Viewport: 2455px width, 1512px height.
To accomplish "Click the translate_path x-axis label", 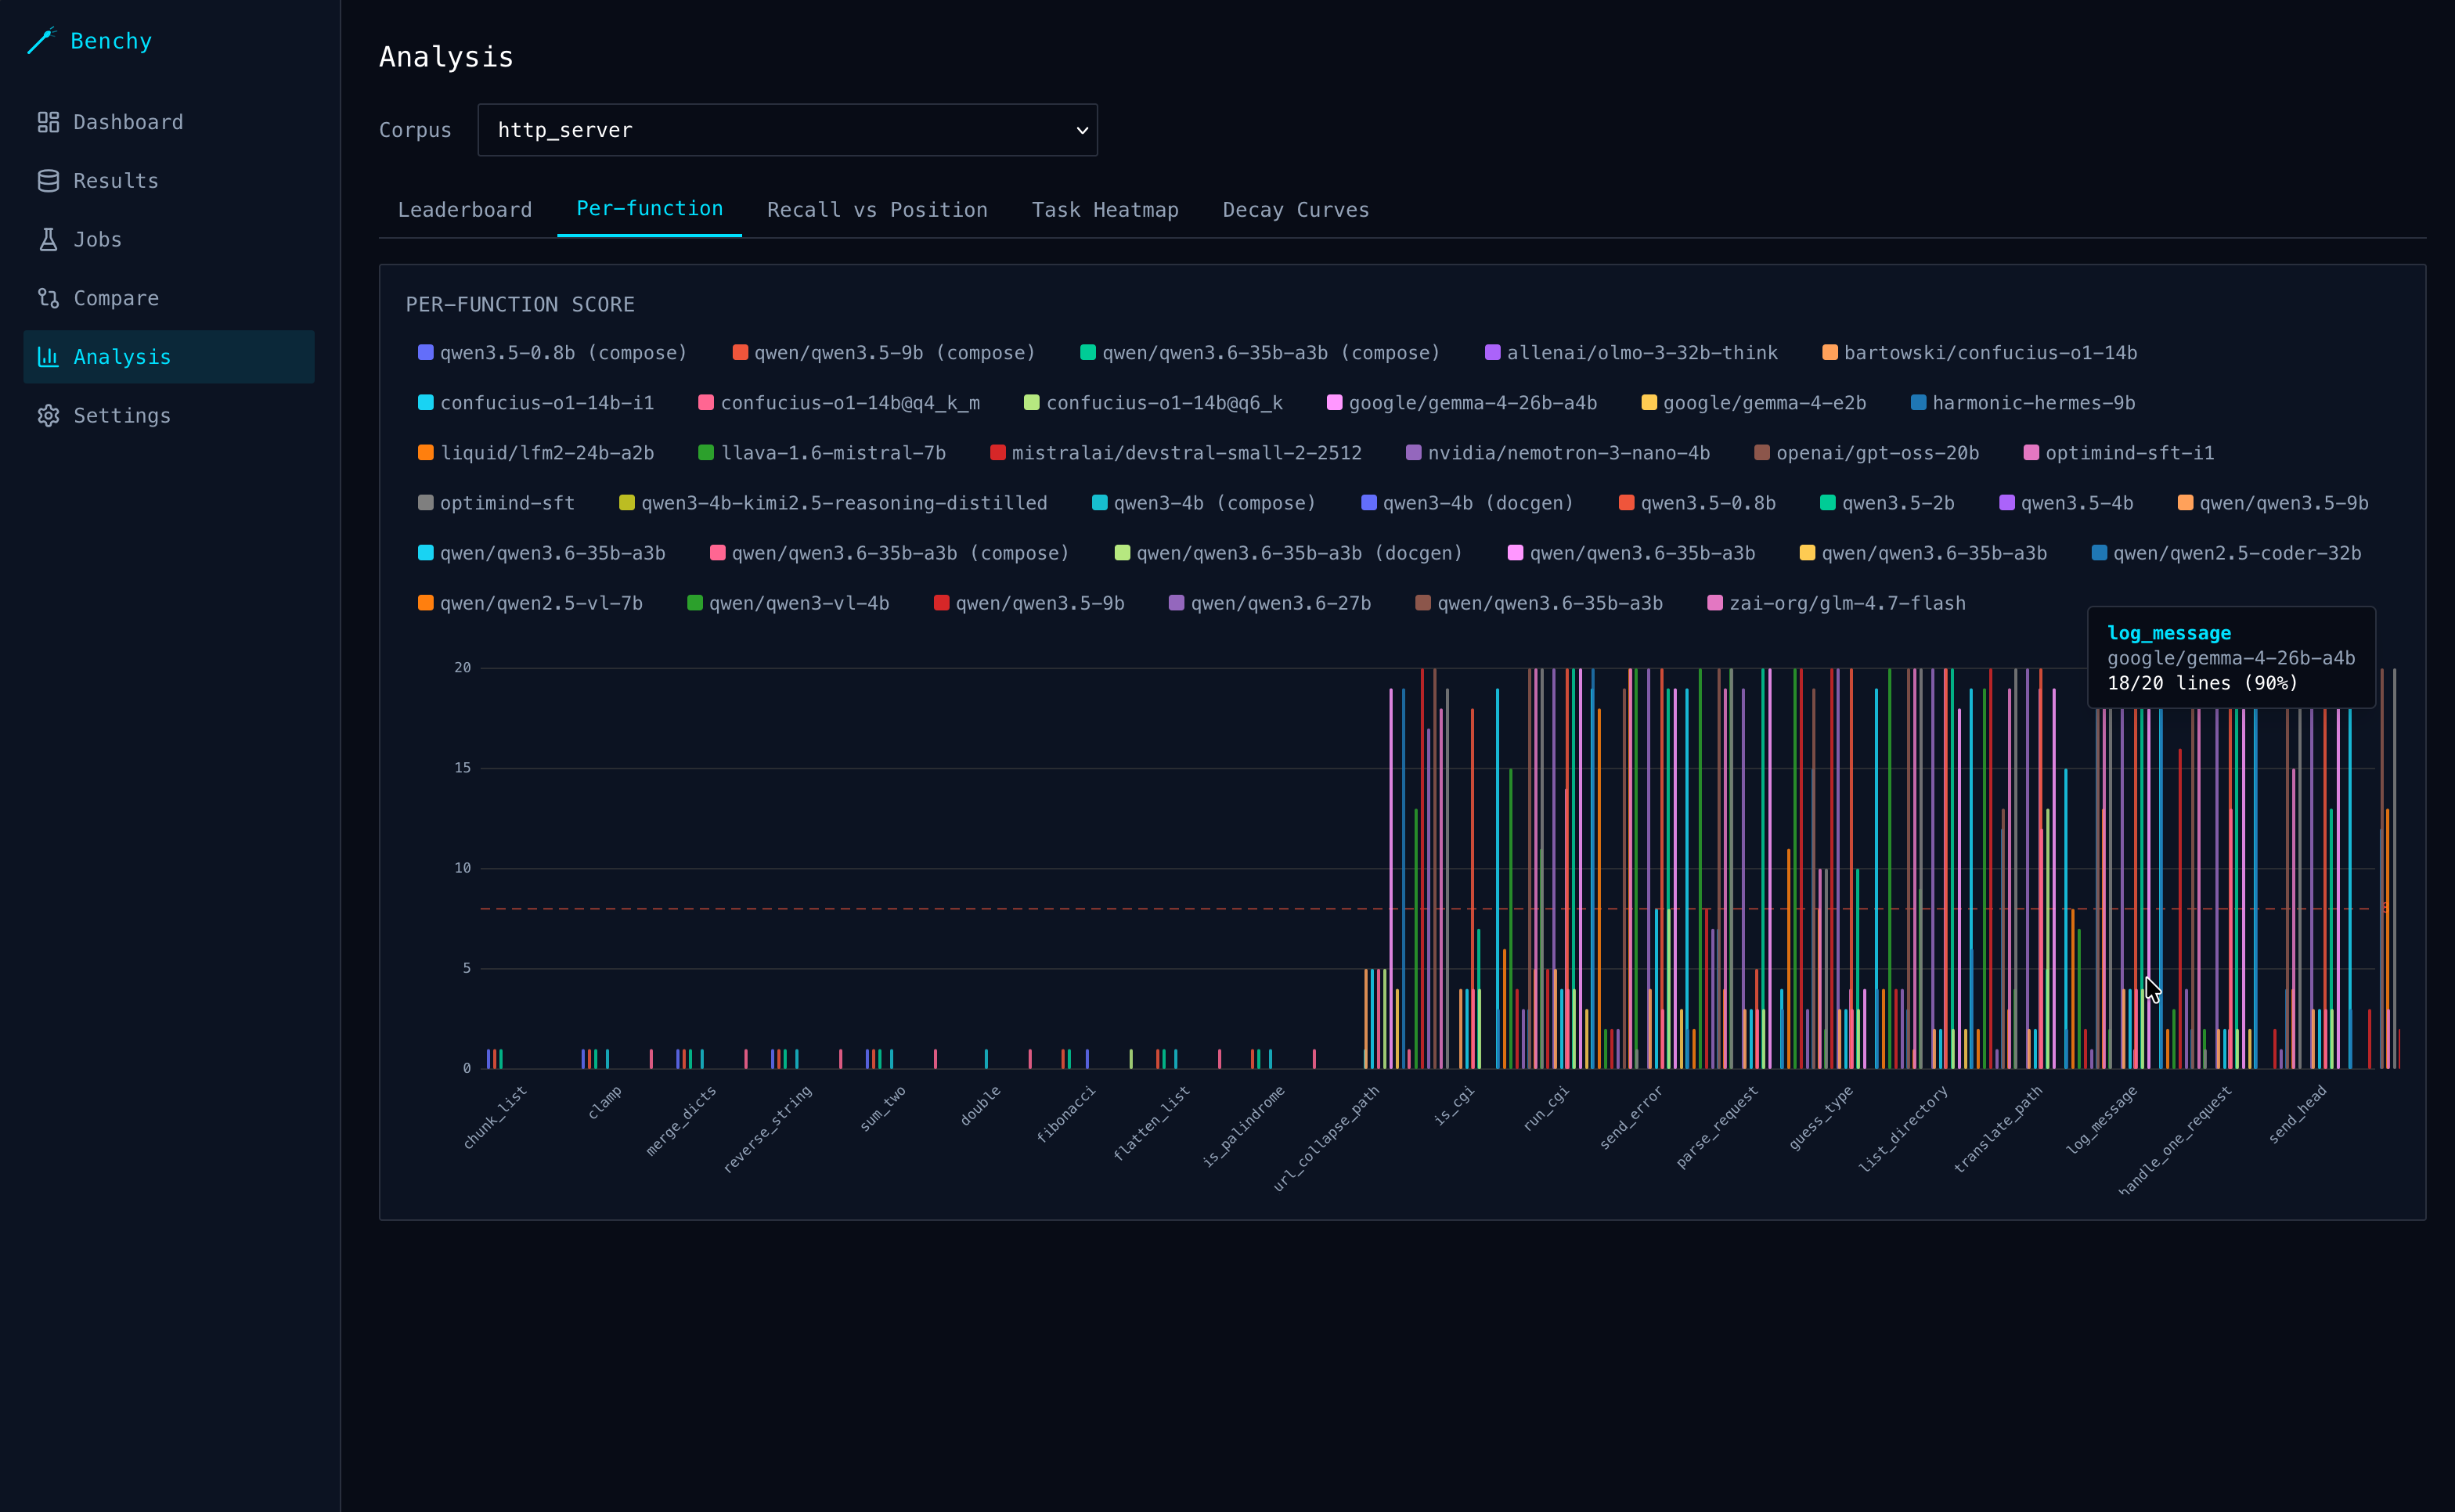I will tap(1998, 1129).
